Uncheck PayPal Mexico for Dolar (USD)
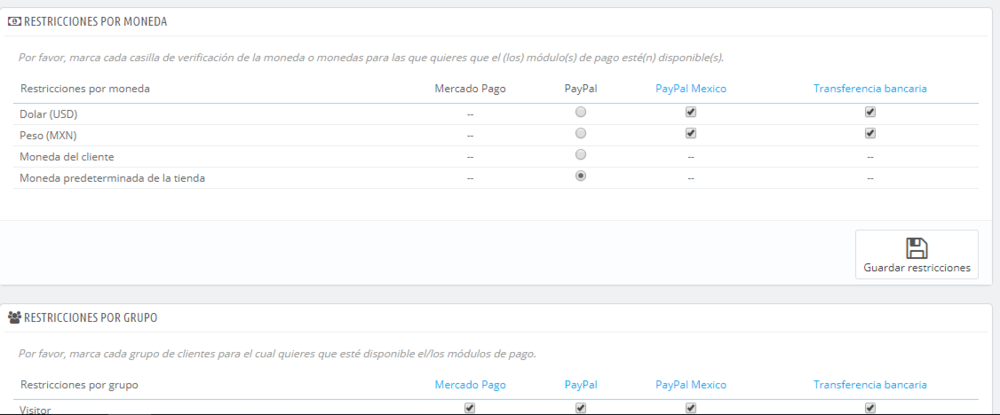Image resolution: width=1000 pixels, height=415 pixels. point(691,112)
